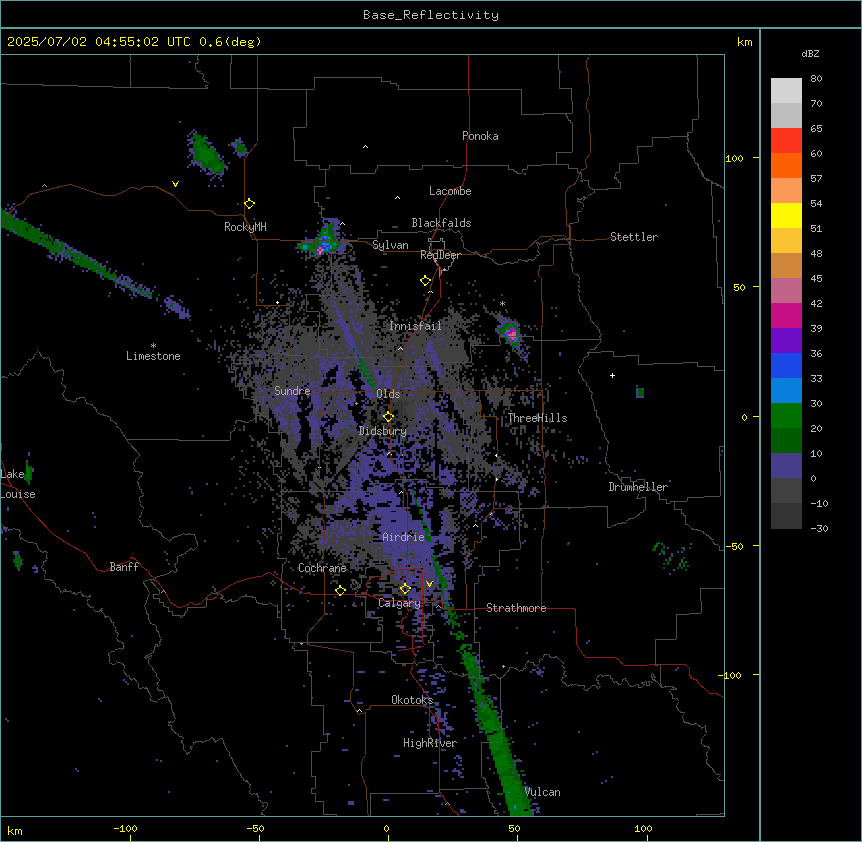The width and height of the screenshot is (862, 842).
Task: Click the asterisk marker above Limestone
Action: click(x=153, y=345)
